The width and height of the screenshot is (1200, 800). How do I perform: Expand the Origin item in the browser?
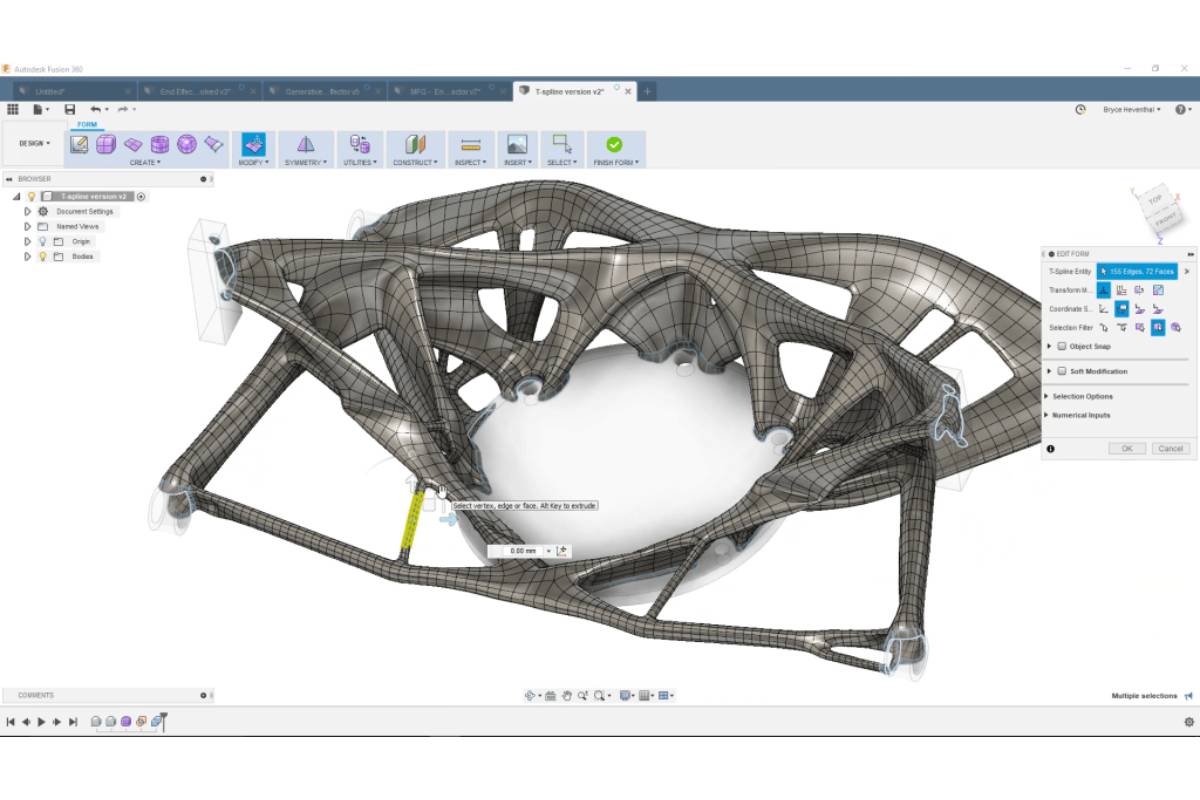tap(27, 241)
